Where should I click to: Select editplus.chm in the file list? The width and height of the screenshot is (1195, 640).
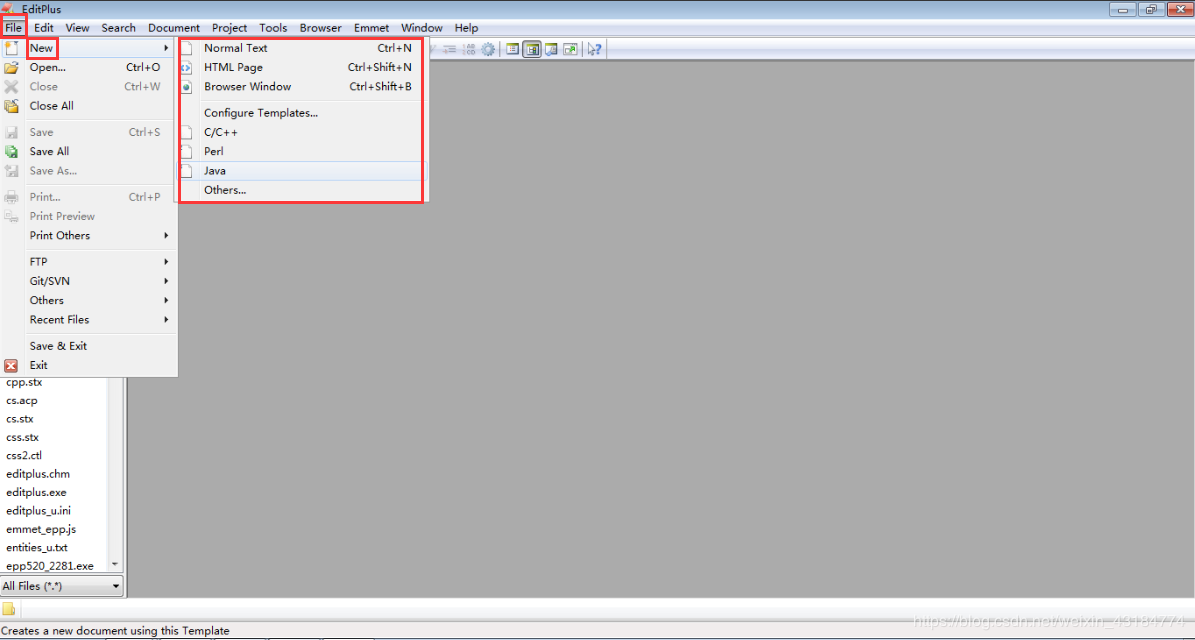[x=38, y=474]
